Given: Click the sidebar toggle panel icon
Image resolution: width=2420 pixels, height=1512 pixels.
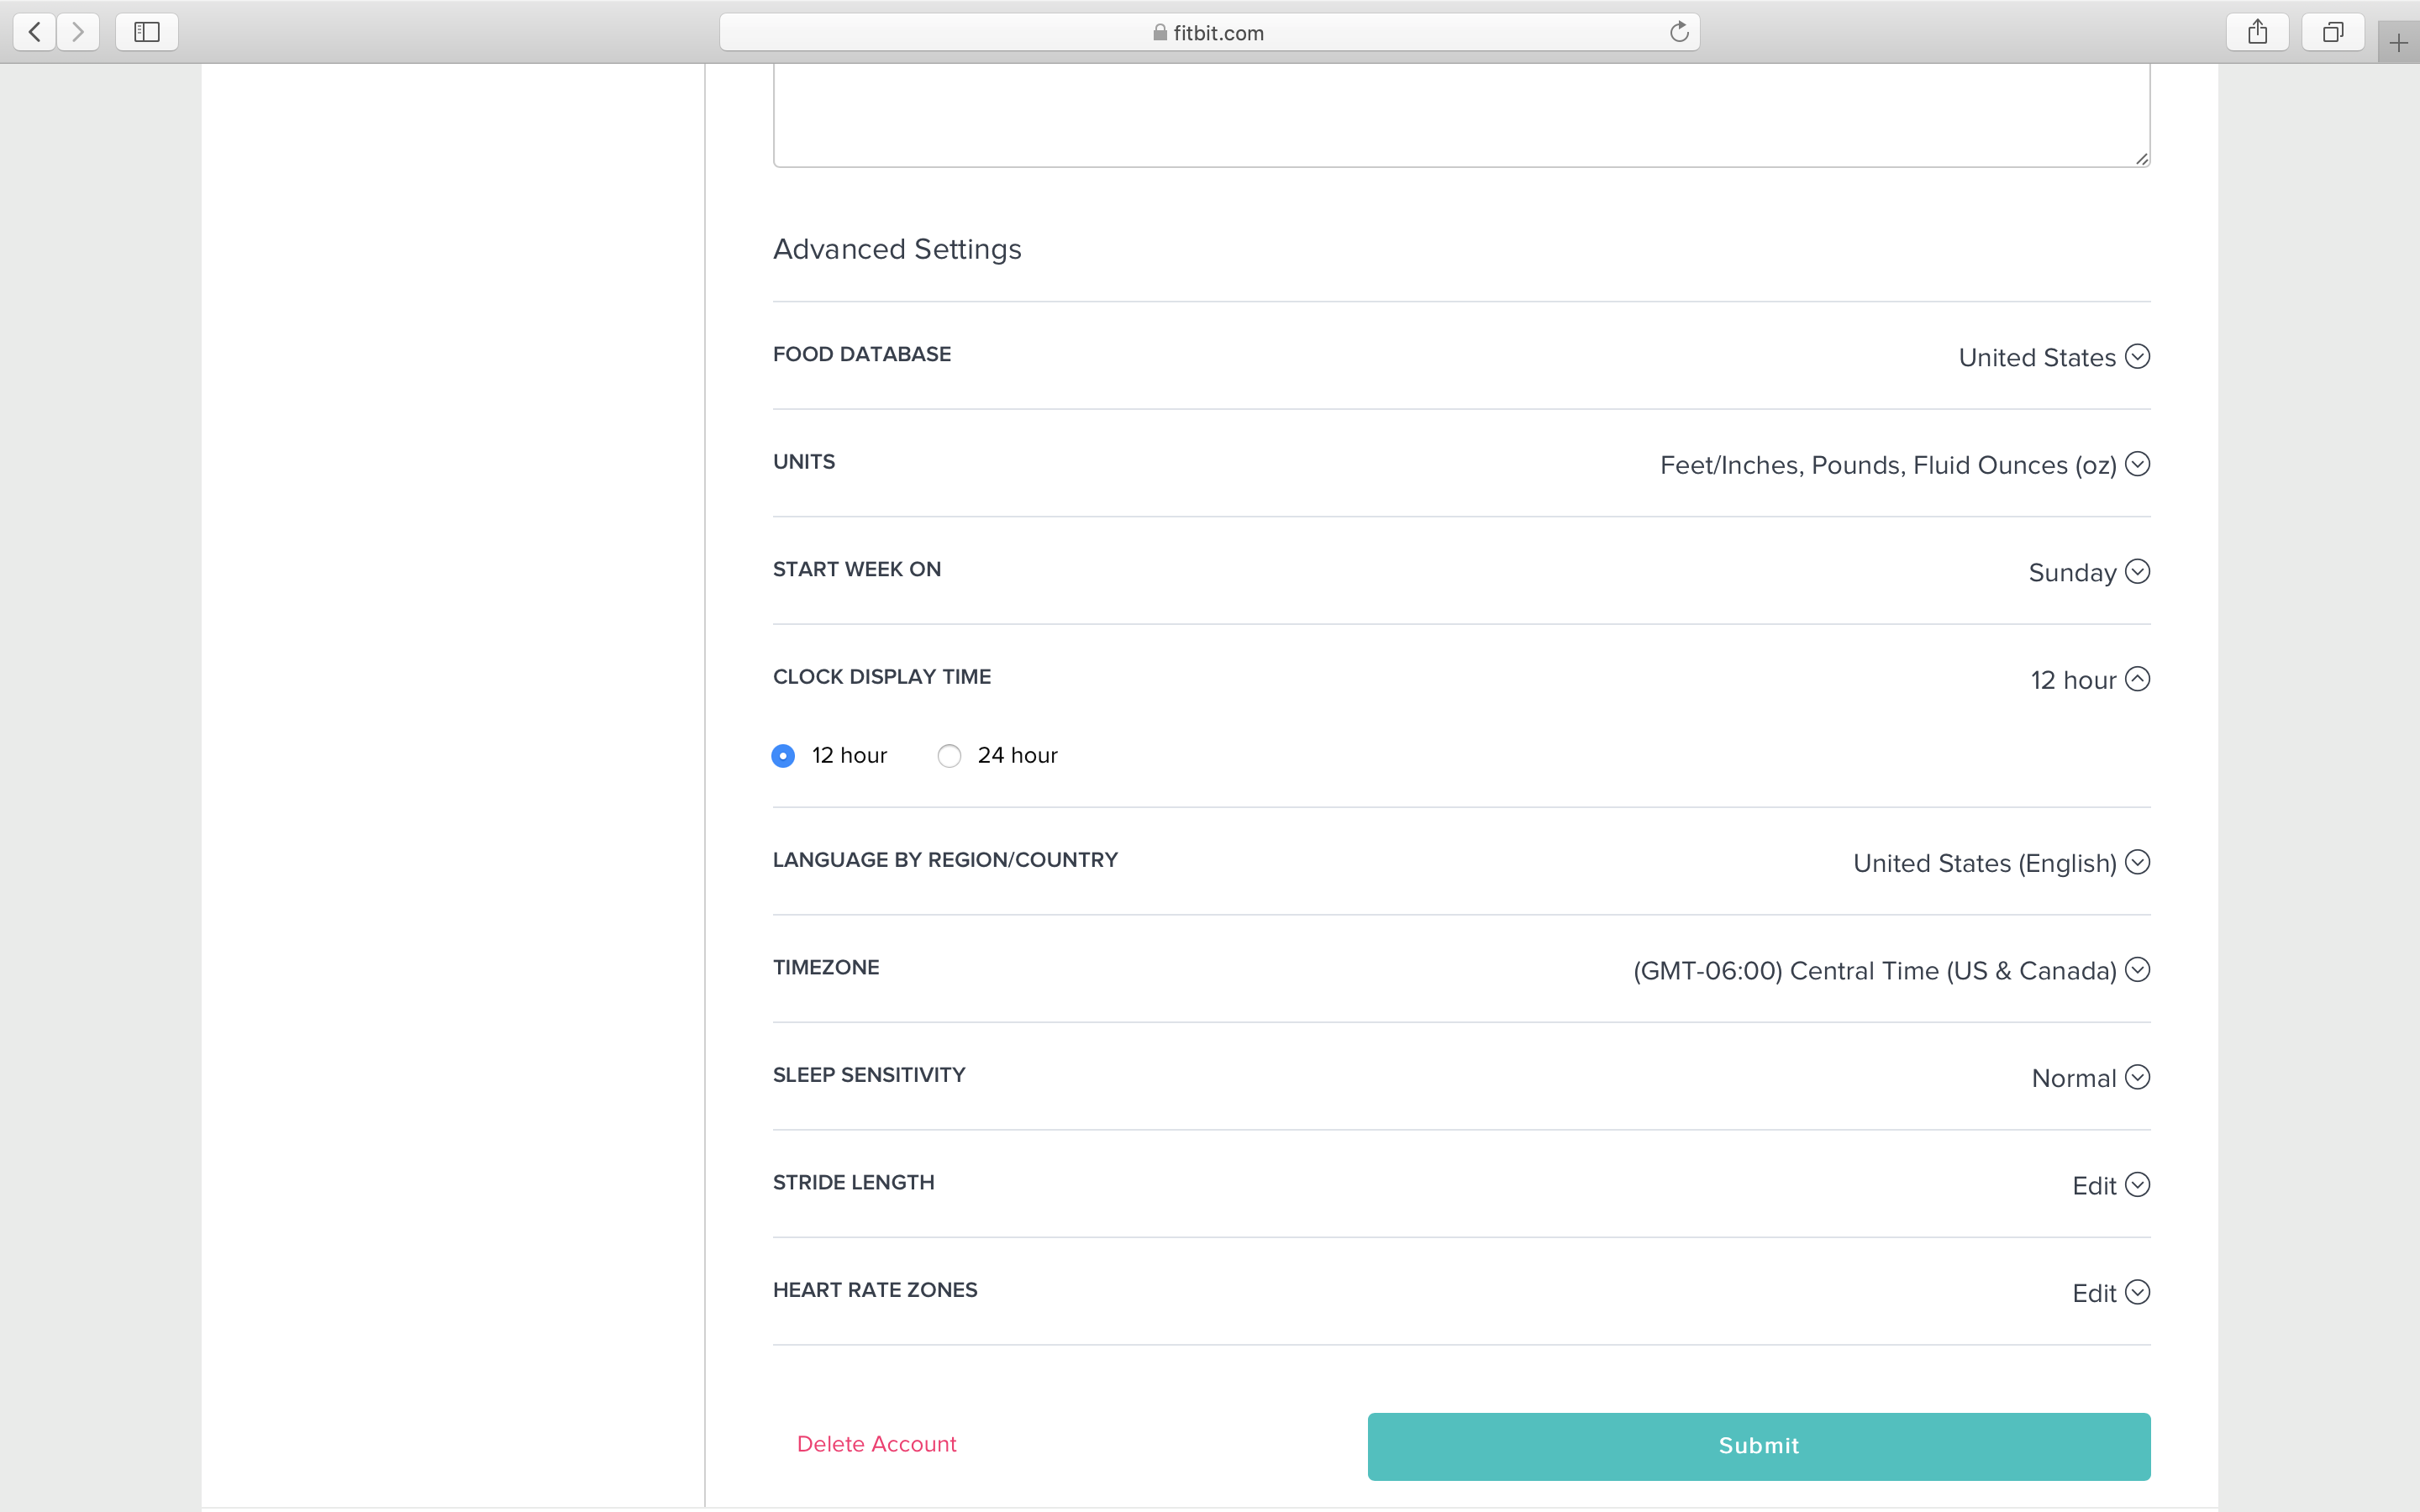Looking at the screenshot, I should (x=146, y=31).
